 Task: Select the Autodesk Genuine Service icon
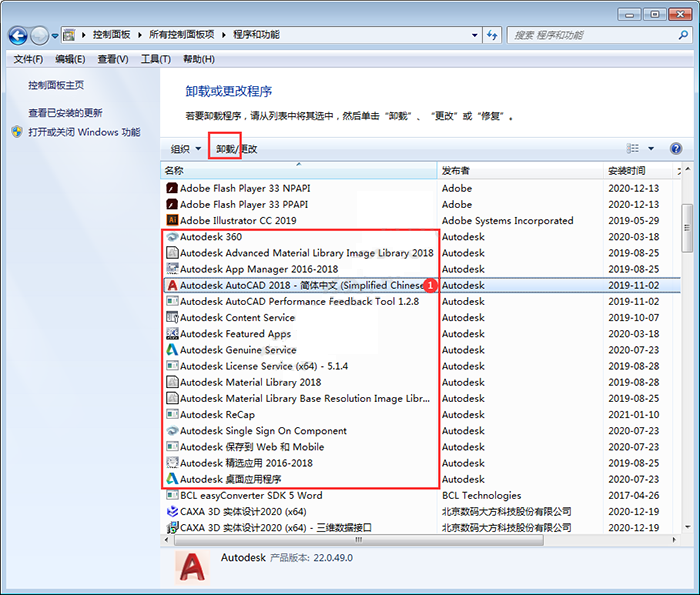(x=172, y=350)
